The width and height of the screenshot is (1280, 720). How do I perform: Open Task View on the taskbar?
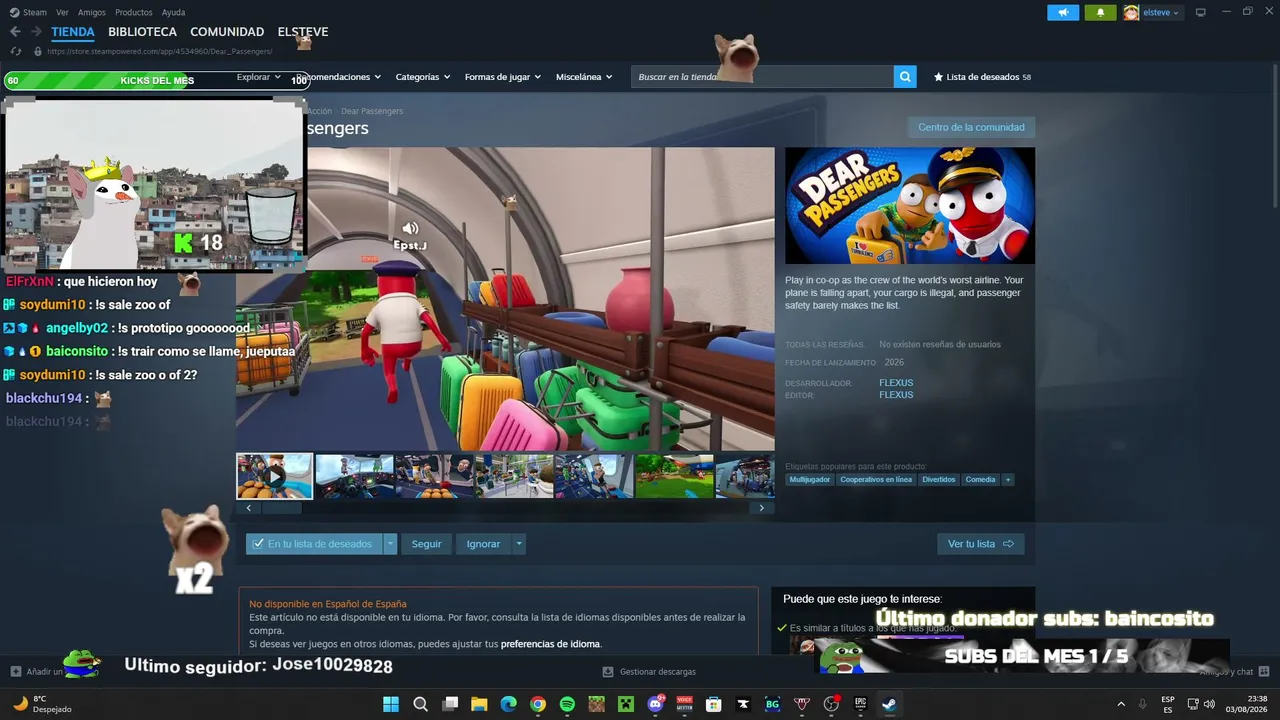pos(450,704)
